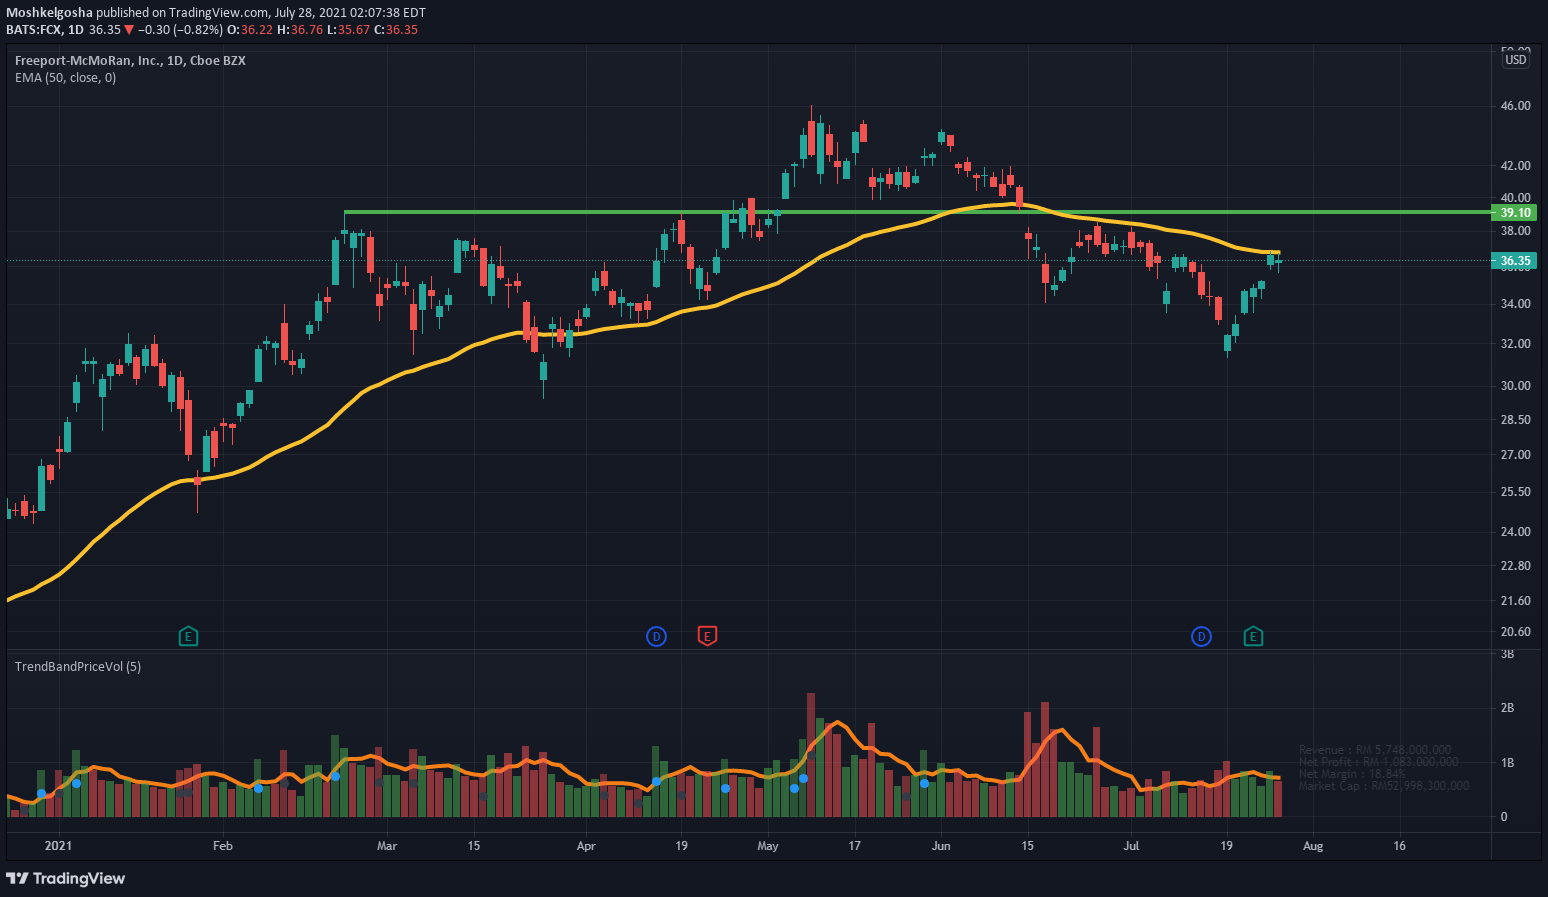This screenshot has height=897, width=1548.
Task: Click the 27.00 price axis label
Action: pos(1515,454)
